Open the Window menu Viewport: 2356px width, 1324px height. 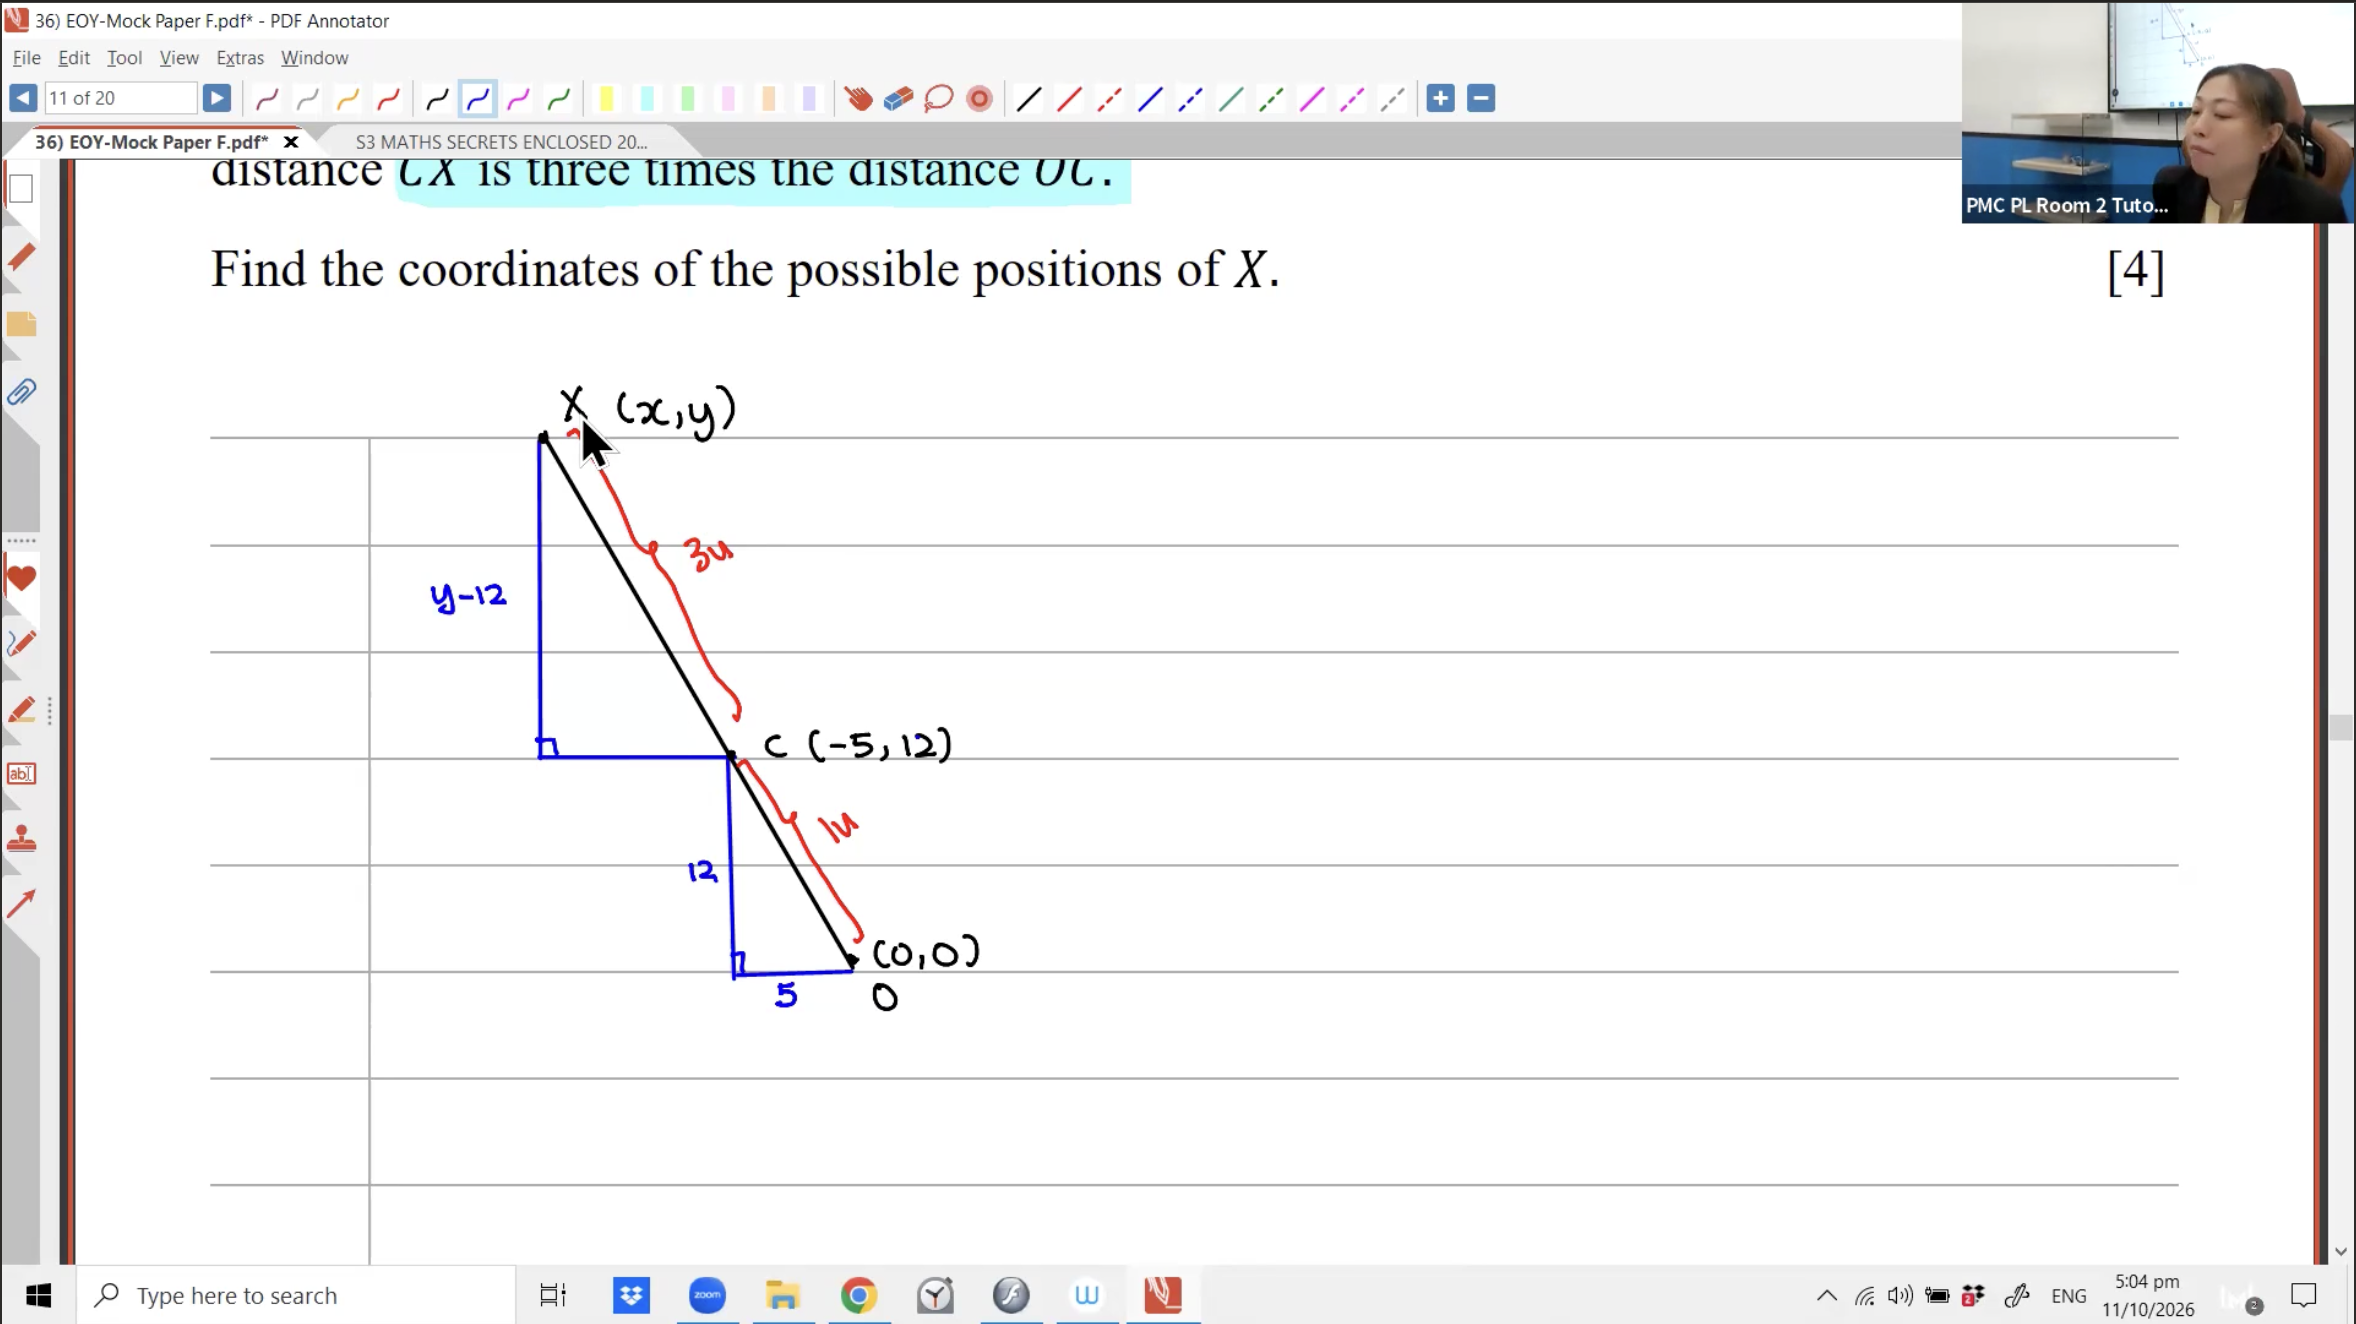pyautogui.click(x=314, y=58)
